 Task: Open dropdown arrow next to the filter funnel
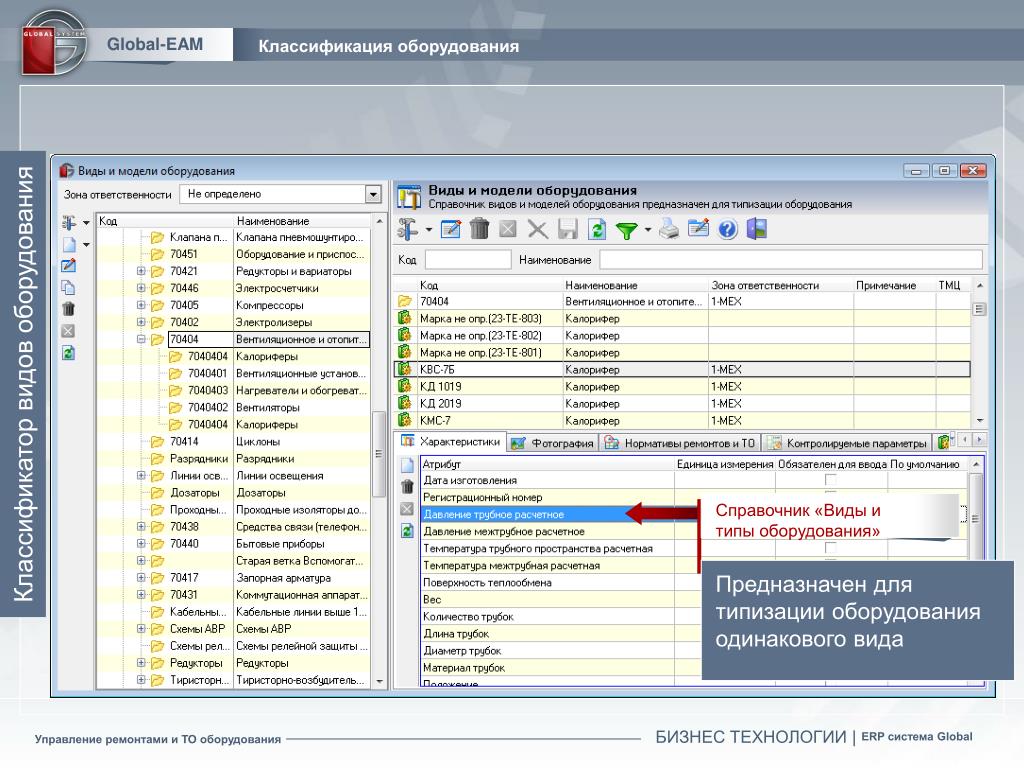[648, 230]
